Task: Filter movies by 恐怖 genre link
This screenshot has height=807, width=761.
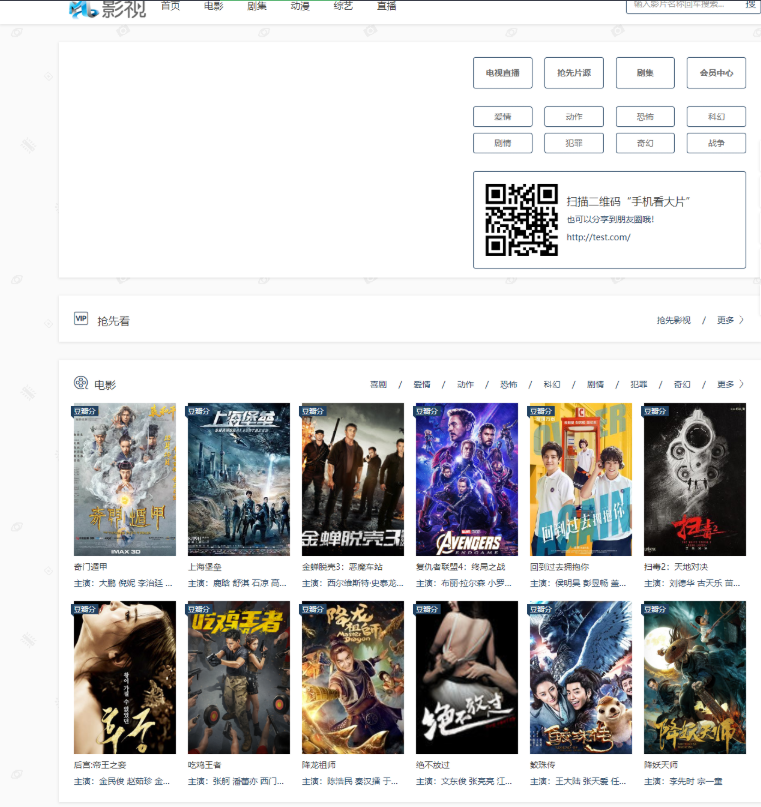Action: pos(509,385)
